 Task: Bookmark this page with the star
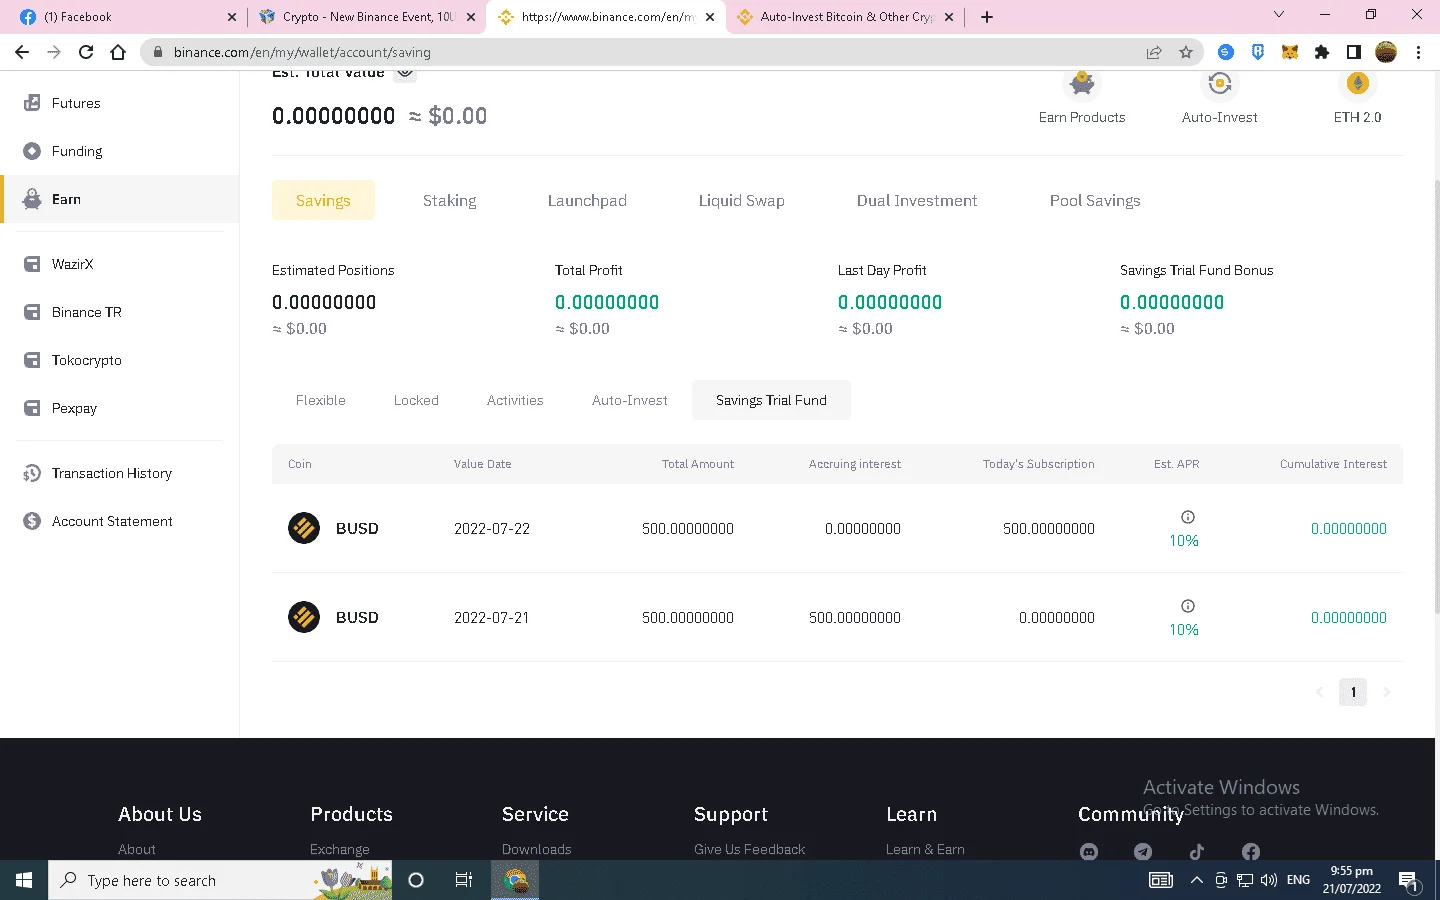point(1186,52)
